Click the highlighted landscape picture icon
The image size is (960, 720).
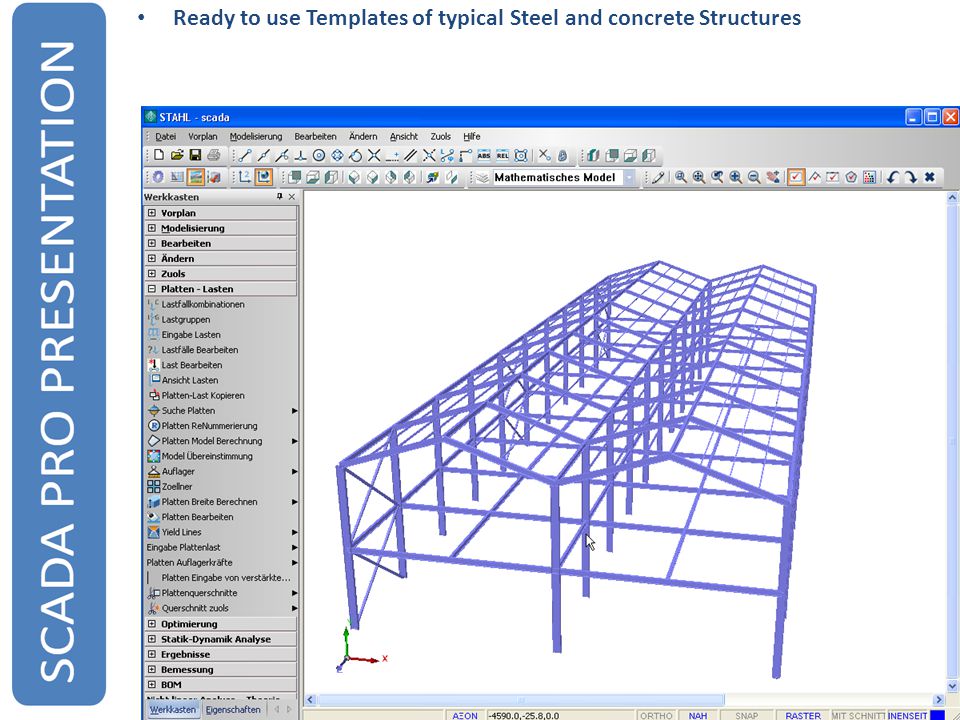(196, 177)
